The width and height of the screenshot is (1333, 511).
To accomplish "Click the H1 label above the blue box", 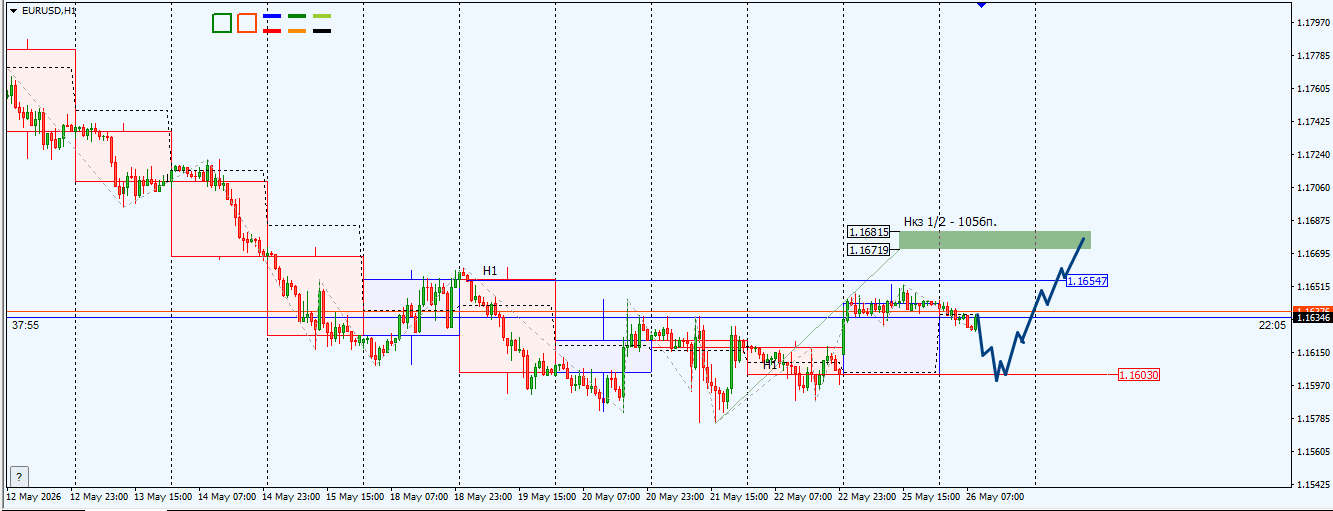I will click(x=490, y=271).
